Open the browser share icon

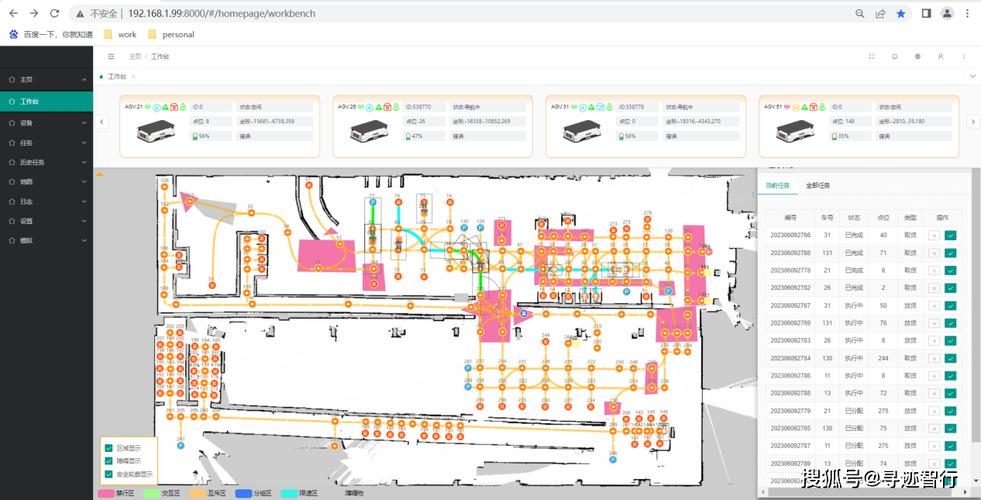pos(880,13)
